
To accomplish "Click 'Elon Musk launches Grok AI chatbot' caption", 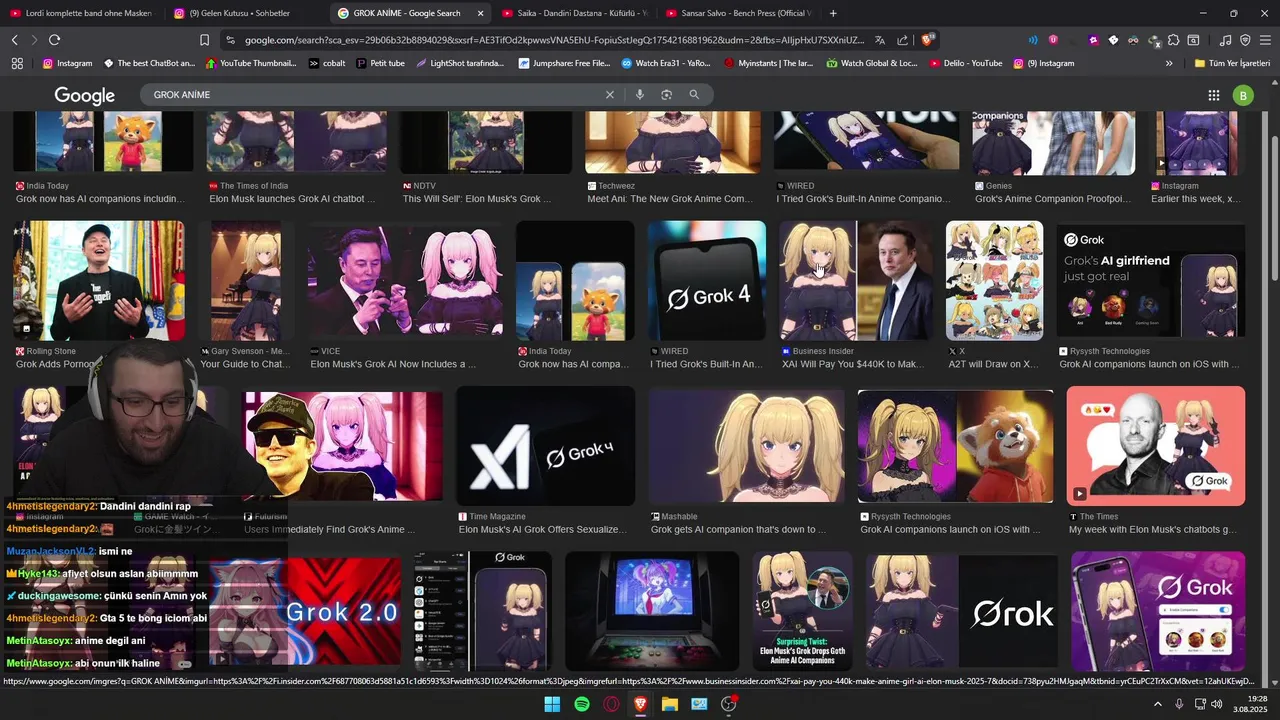I will click(x=292, y=199).
